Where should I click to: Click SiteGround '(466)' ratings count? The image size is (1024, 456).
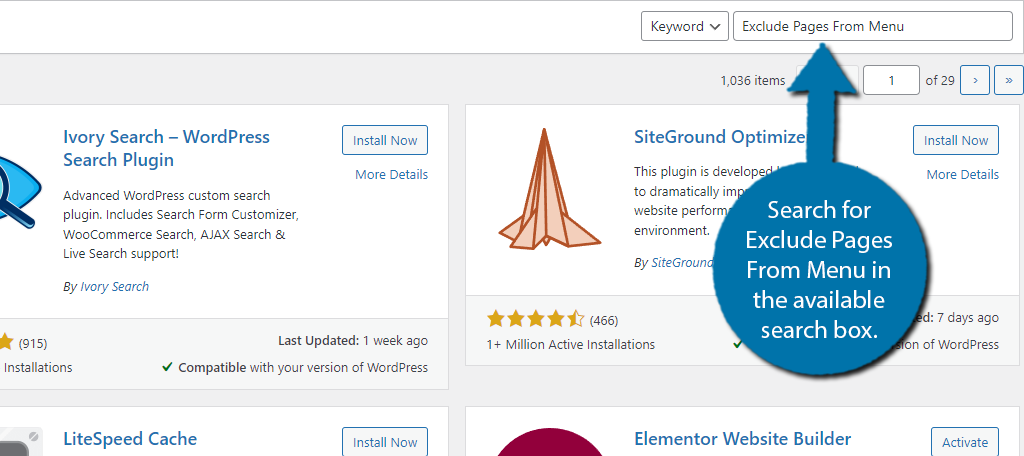[x=603, y=321]
